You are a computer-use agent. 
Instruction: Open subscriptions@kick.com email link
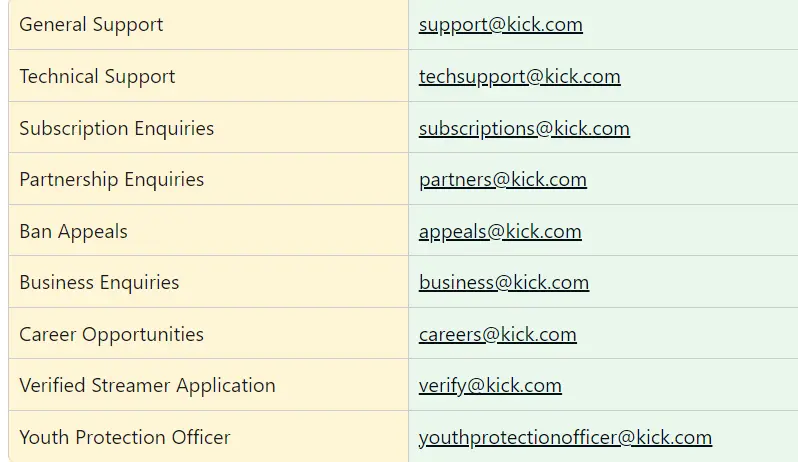point(524,128)
